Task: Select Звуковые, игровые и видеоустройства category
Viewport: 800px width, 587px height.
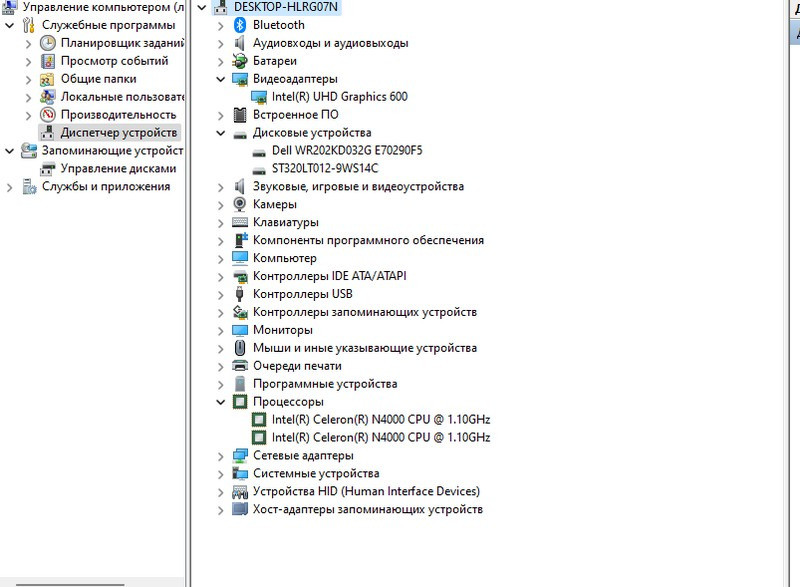Action: point(358,187)
